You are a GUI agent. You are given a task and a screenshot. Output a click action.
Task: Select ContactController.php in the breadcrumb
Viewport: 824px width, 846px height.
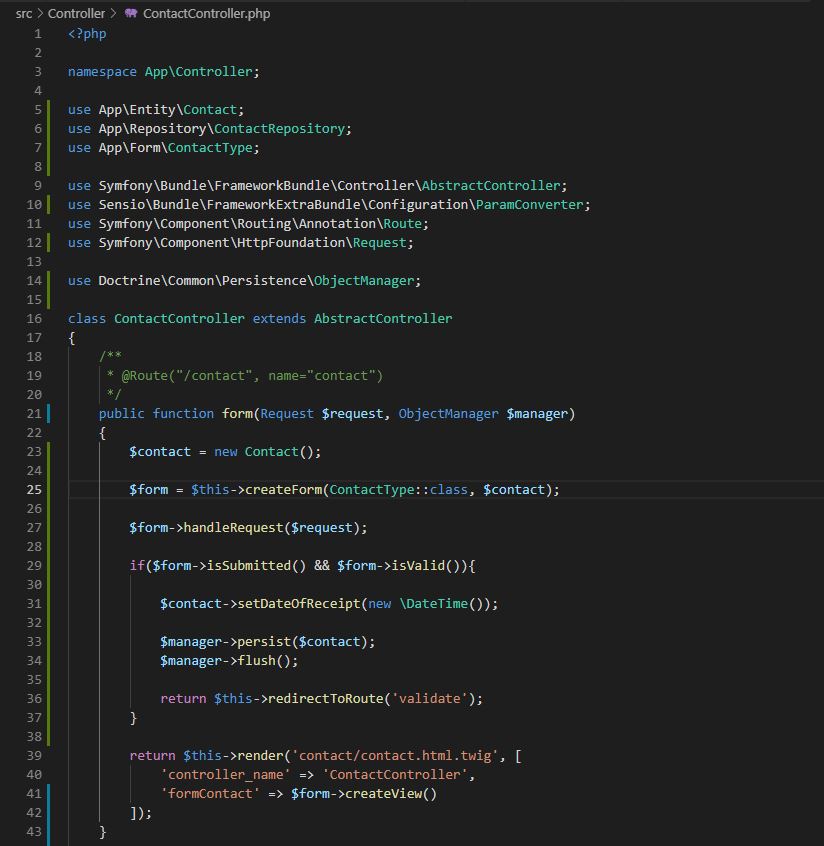(206, 14)
